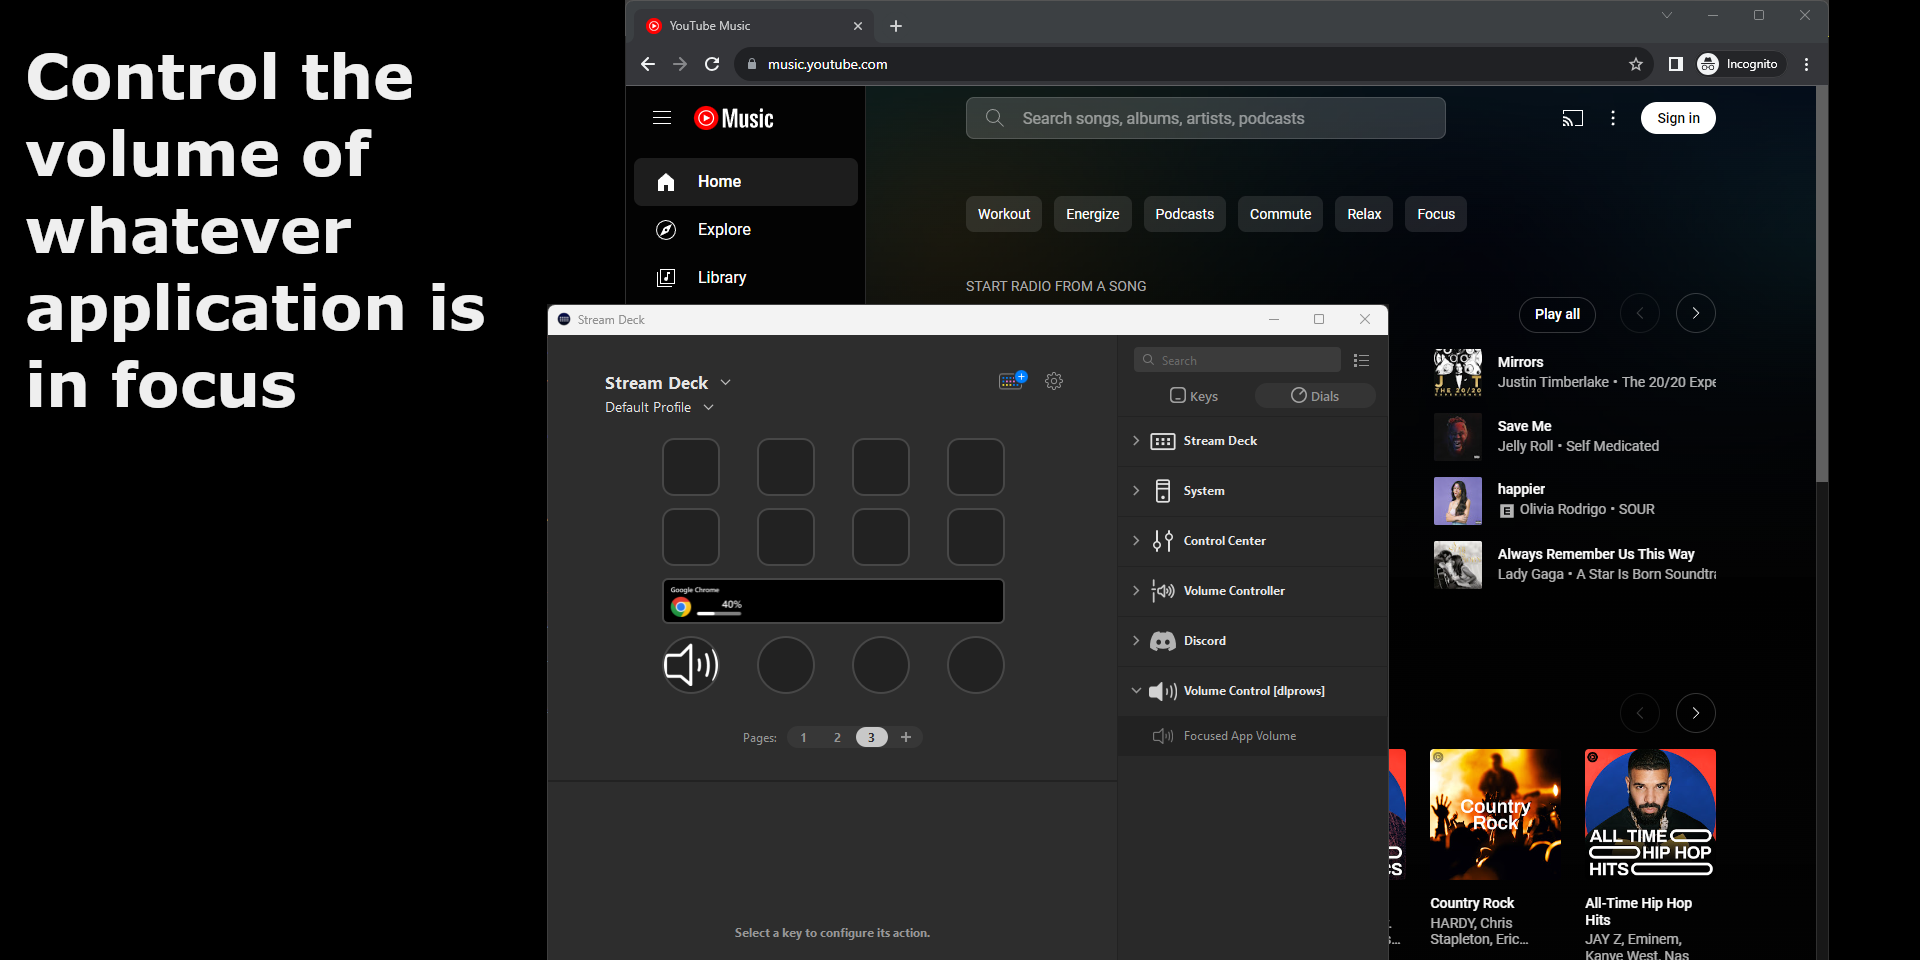The height and width of the screenshot is (960, 1920).
Task: Close the YouTube Music tab
Action: coord(858,26)
